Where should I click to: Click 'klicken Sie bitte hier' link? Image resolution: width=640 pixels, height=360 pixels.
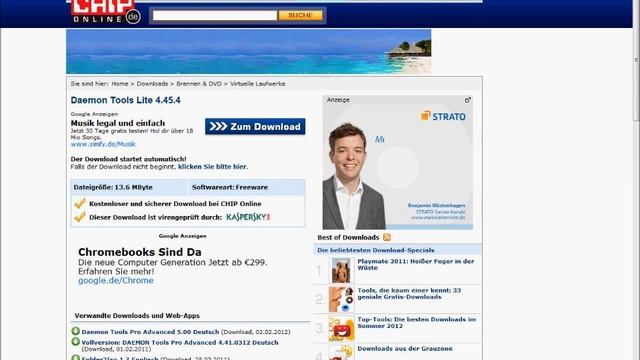coord(212,167)
